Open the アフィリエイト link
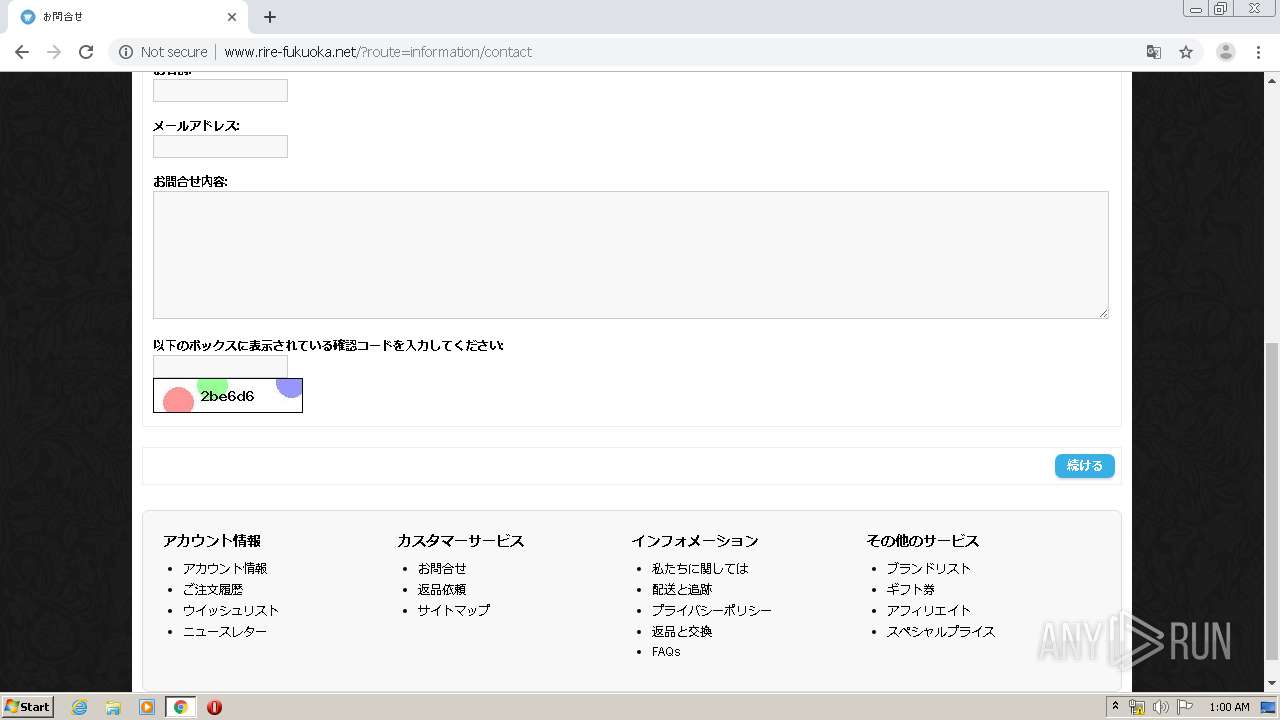Screen dimensions: 1280x720 929,610
